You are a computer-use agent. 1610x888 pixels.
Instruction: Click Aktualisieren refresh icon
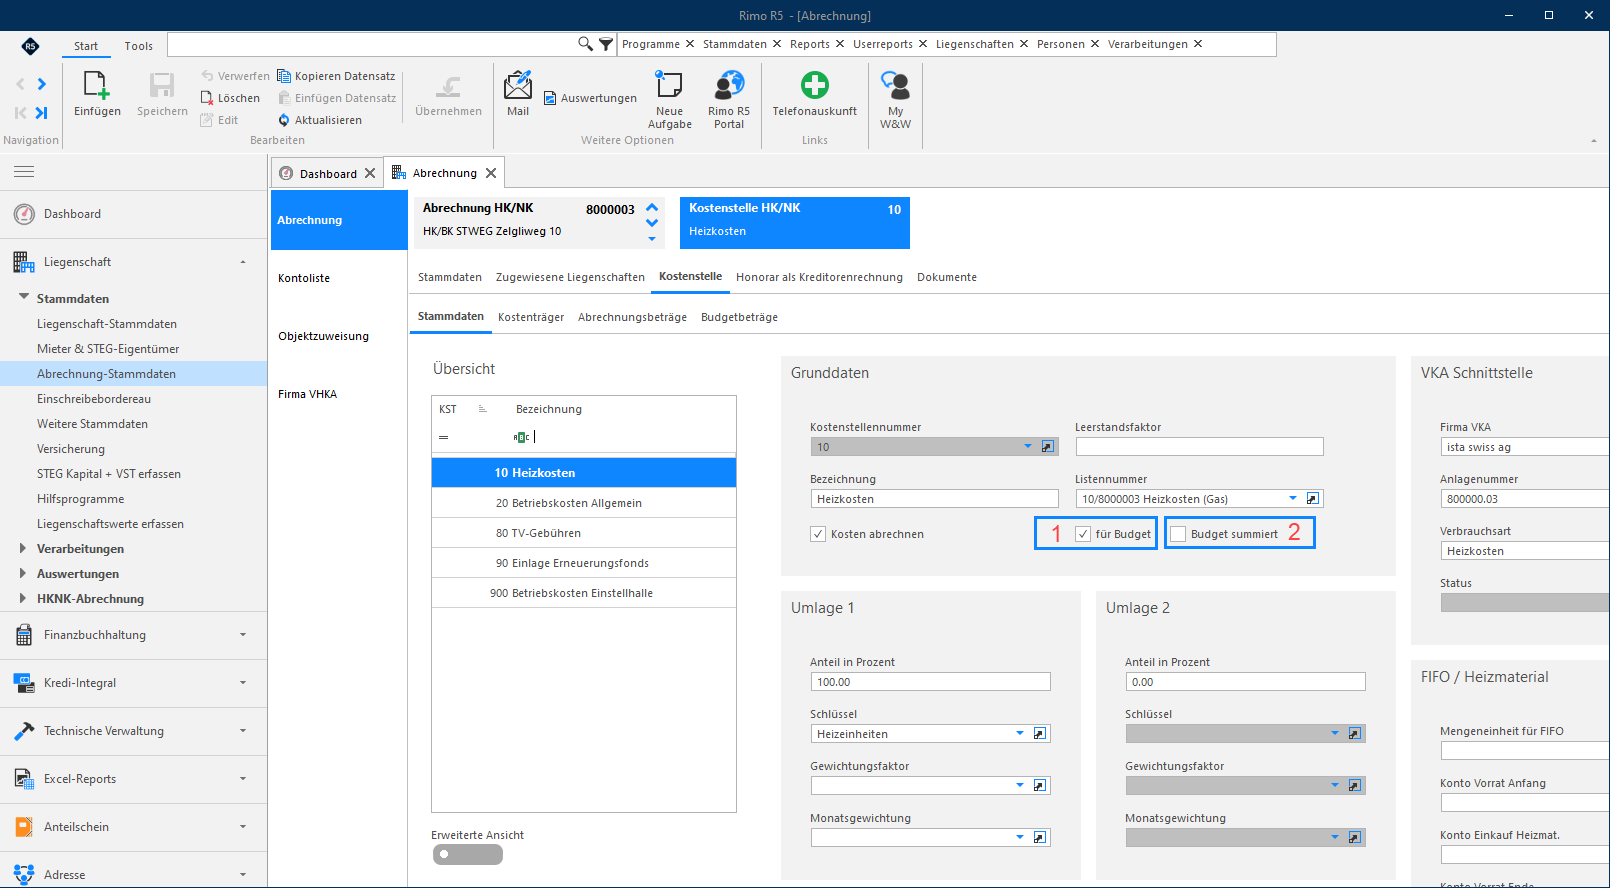click(284, 120)
